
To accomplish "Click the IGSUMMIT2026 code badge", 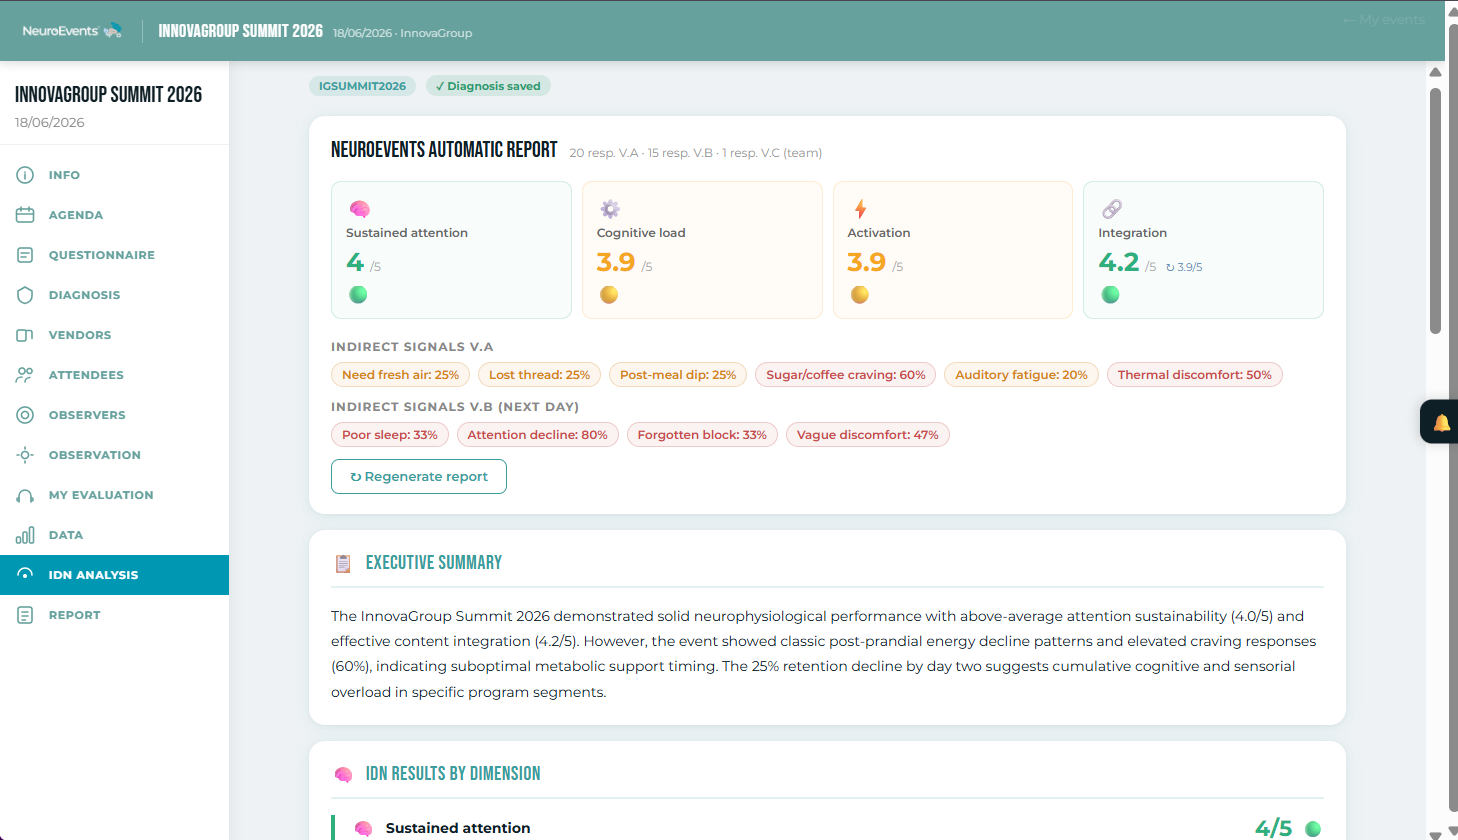I will pos(362,86).
